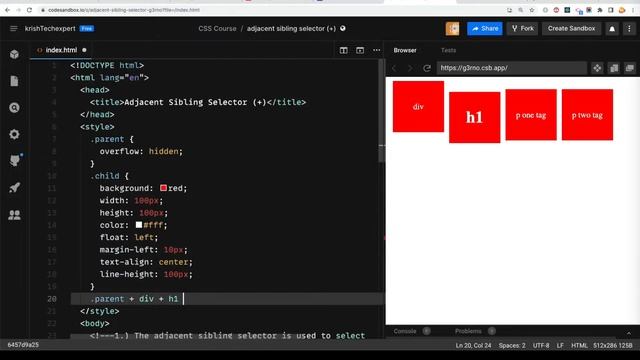Go back in the preview browser
640x360 pixels.
[394, 68]
